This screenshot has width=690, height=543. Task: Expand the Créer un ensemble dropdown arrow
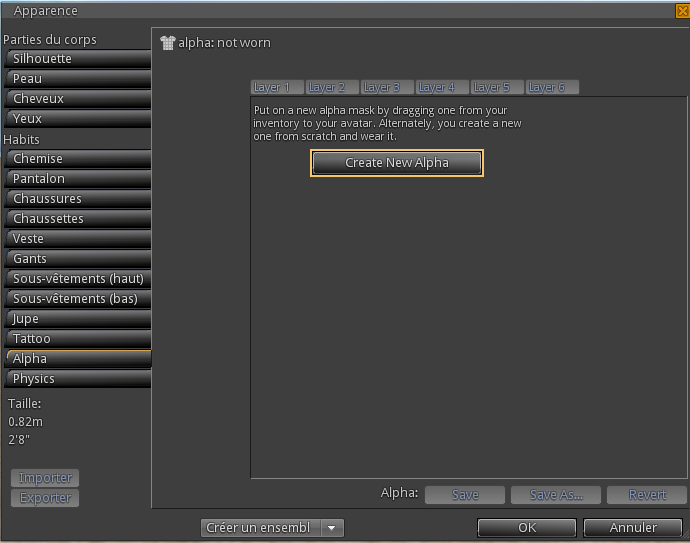click(332, 528)
